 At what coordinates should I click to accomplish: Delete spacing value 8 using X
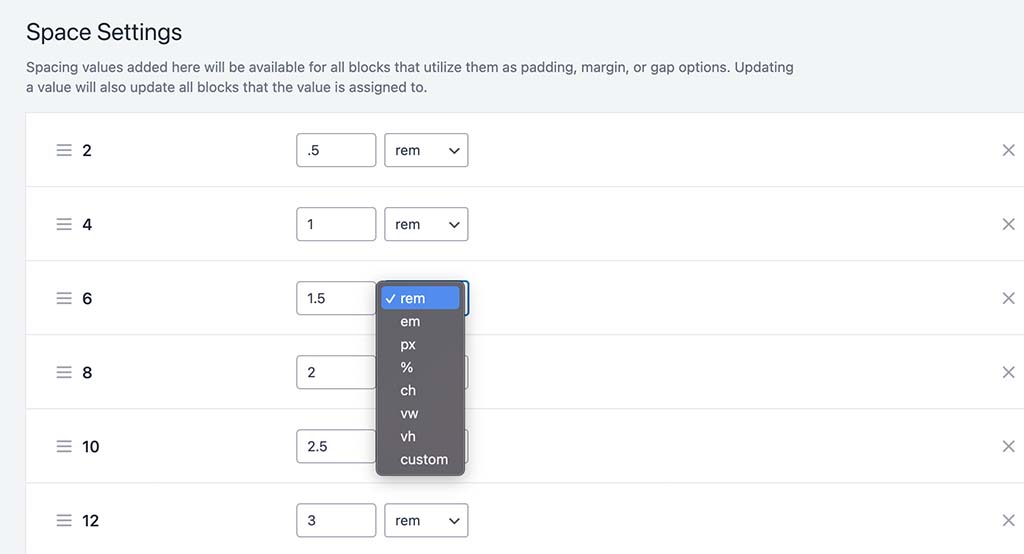coord(1008,372)
